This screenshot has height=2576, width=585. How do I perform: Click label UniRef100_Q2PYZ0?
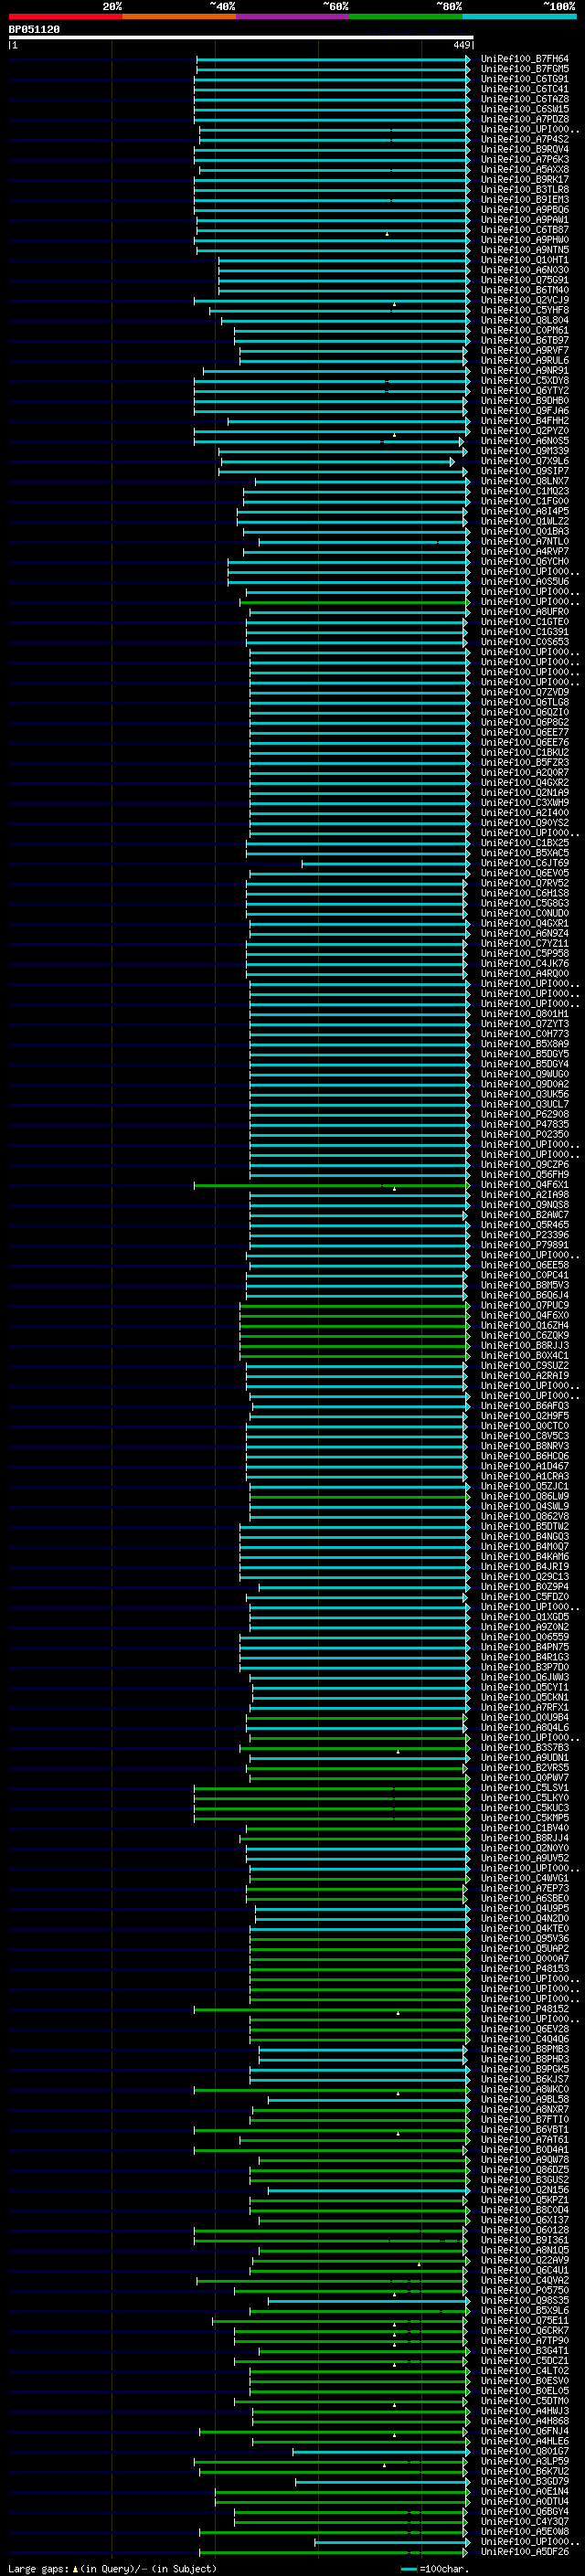[x=525, y=431]
